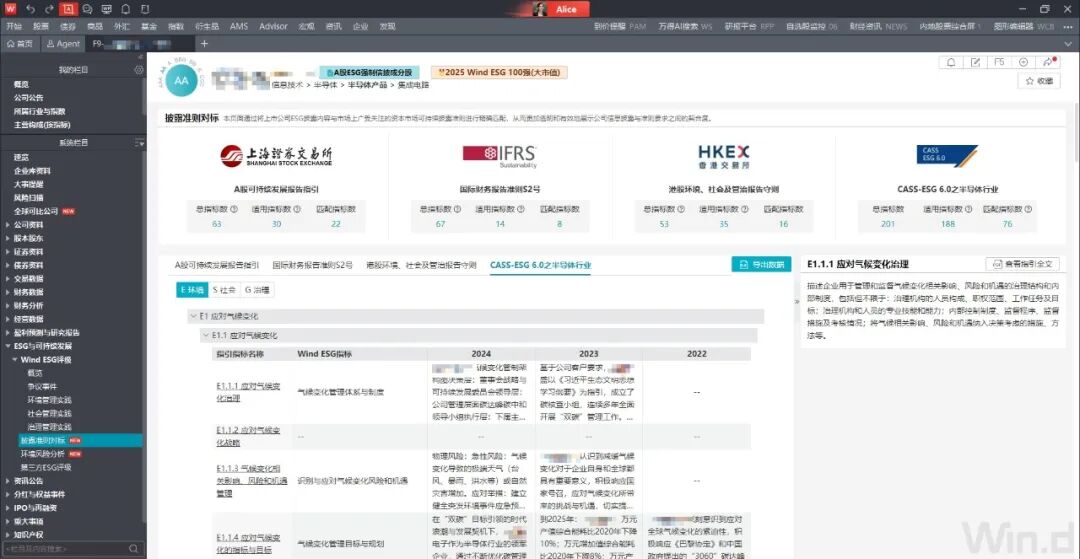This screenshot has width=1080, height=559.
Task: Click the share arrow icon with red dot
Action: click(x=1048, y=62)
